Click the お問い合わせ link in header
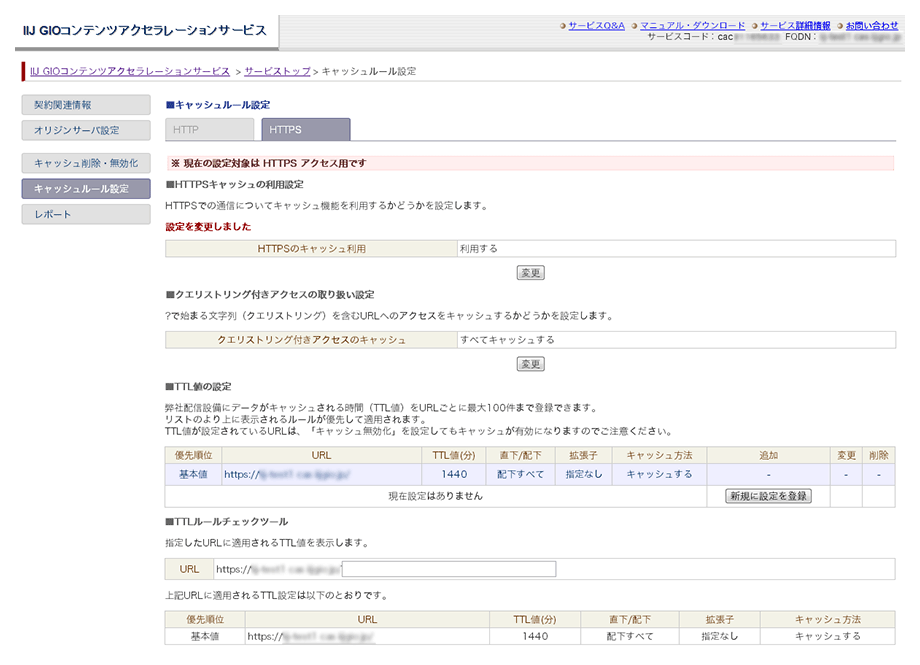Image resolution: width=920 pixels, height=665 pixels. point(871,26)
